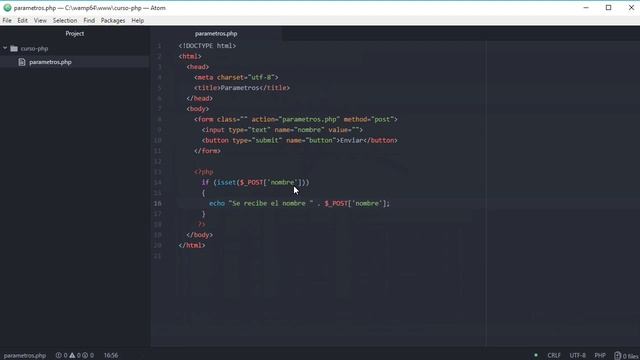Change UTF-8 file encoding
The width and height of the screenshot is (640, 360).
577,356
